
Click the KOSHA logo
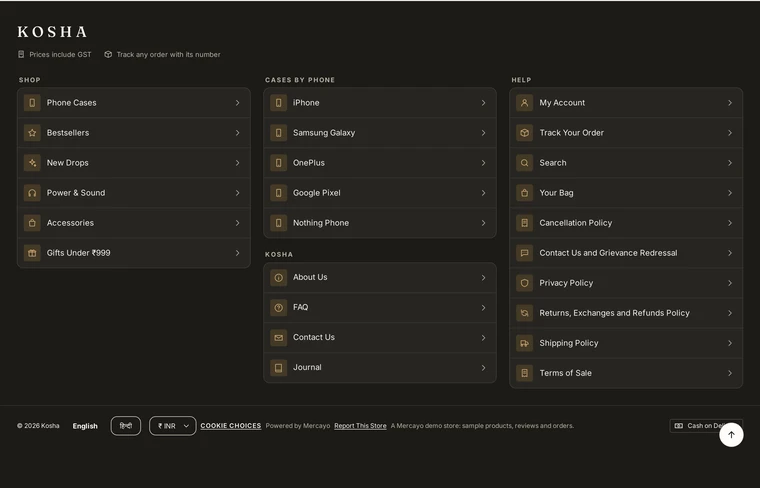pos(52,32)
